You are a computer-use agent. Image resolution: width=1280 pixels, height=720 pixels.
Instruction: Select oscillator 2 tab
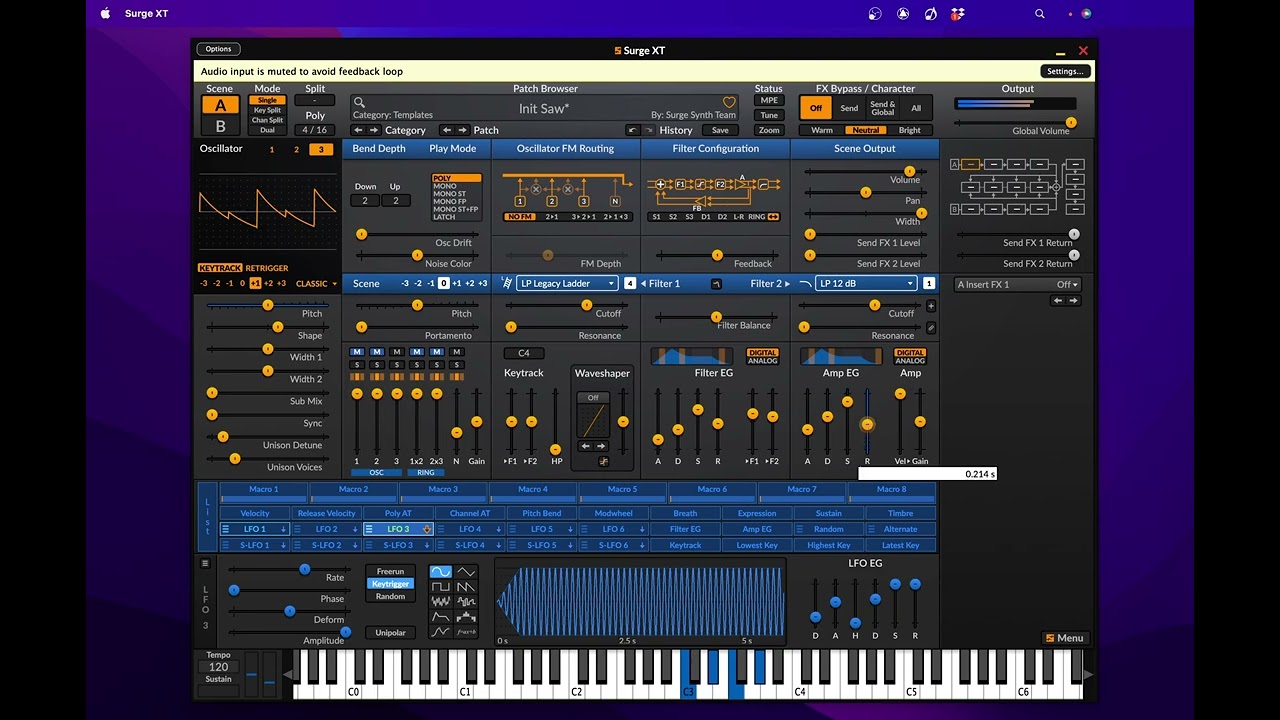pos(296,149)
